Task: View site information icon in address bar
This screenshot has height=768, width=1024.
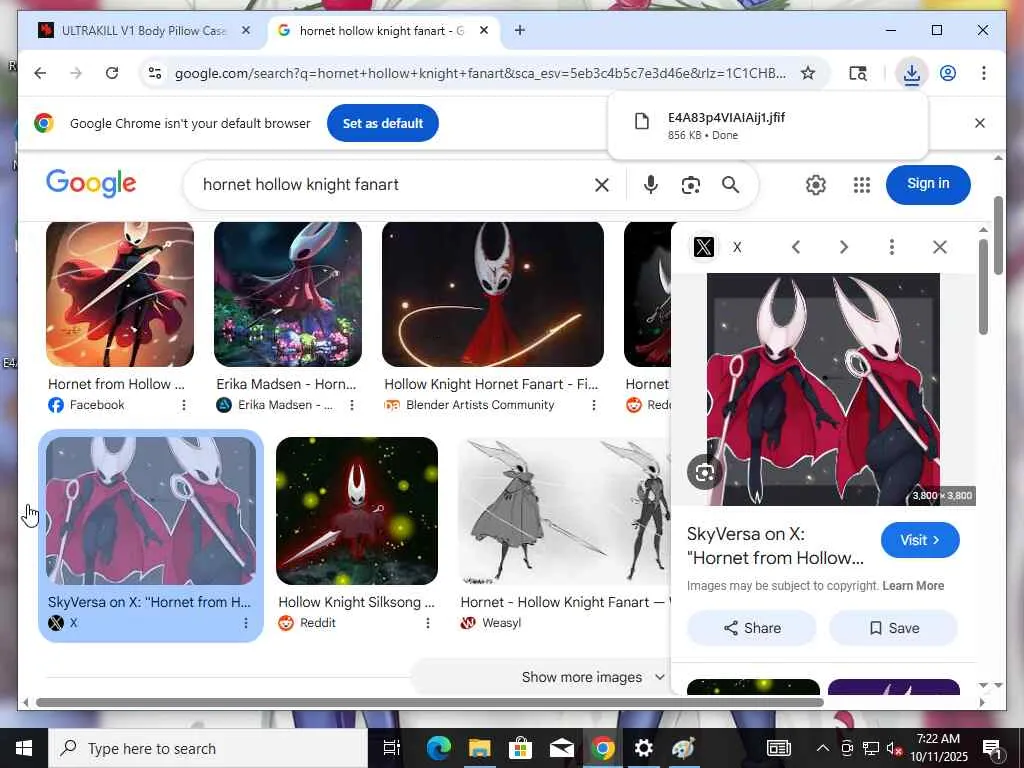Action: coord(155,73)
